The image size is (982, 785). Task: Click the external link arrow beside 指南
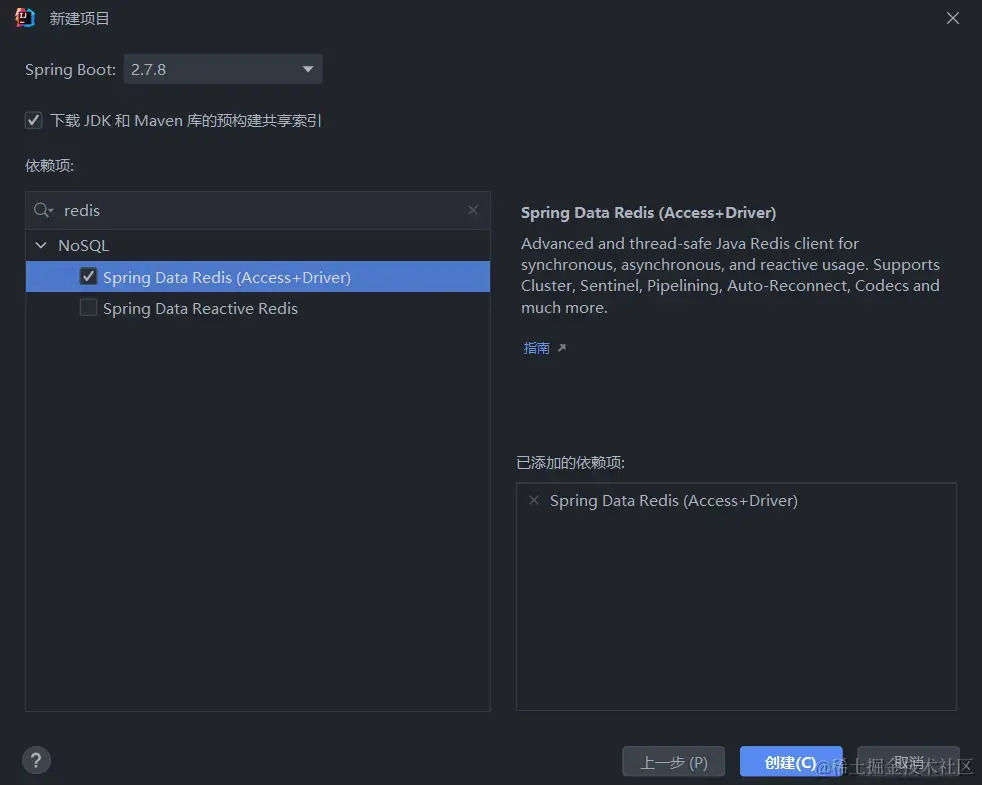pos(562,348)
